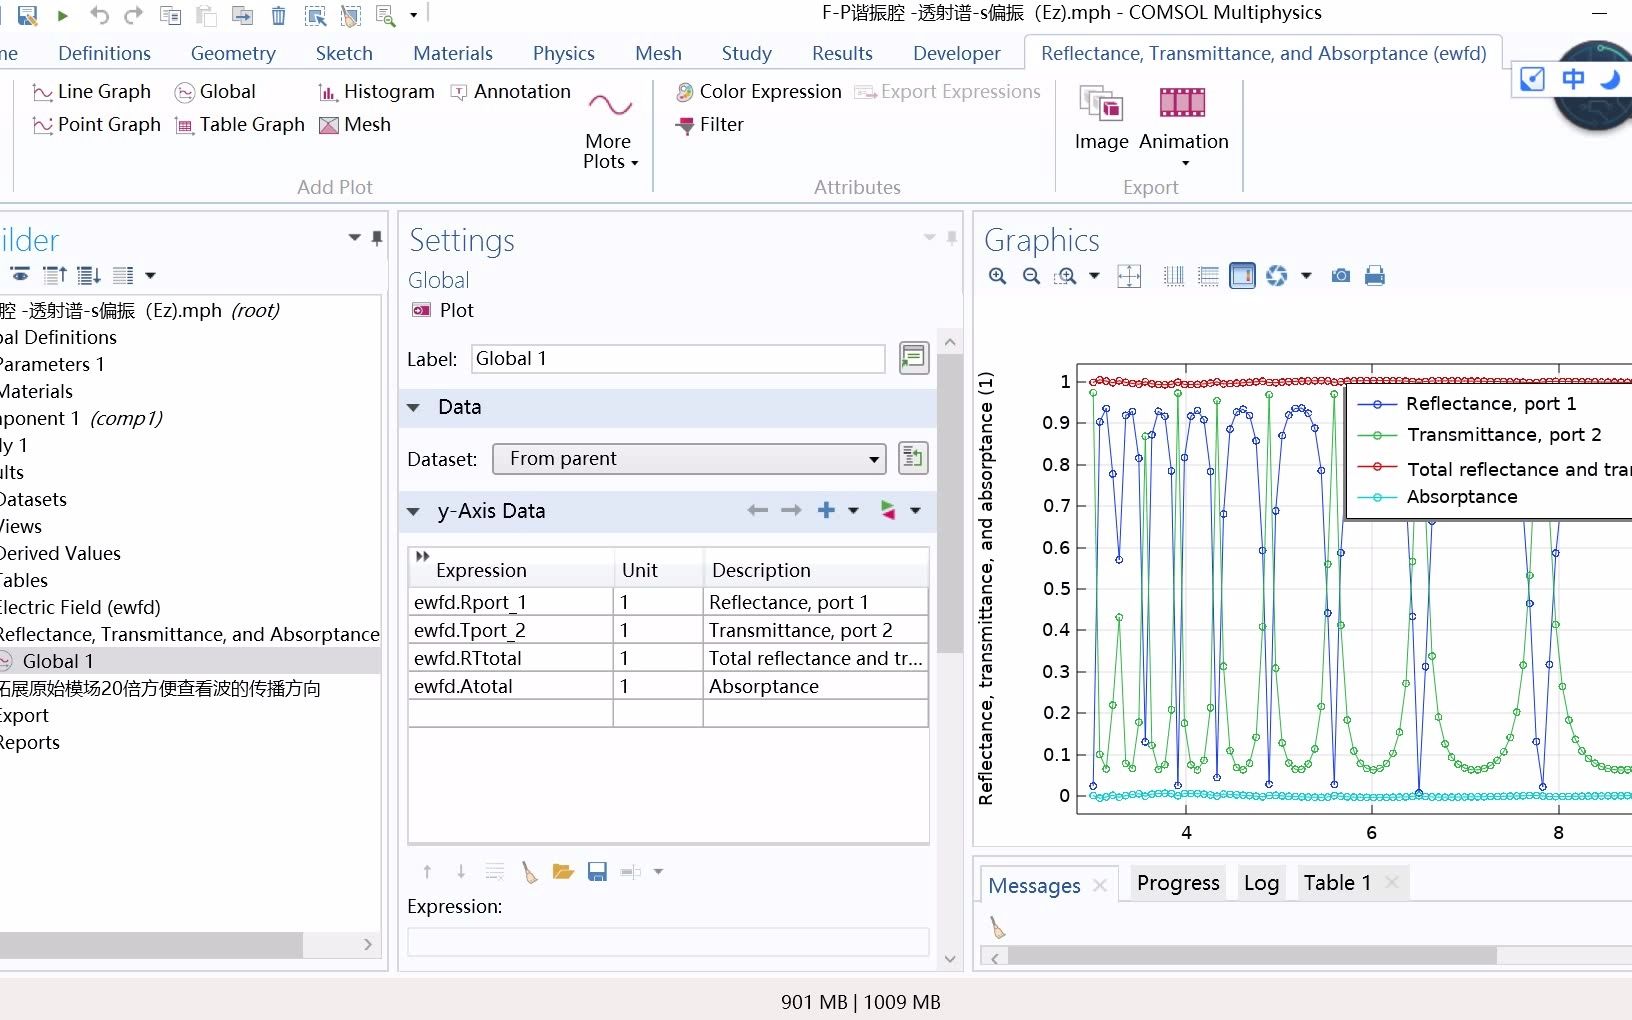The width and height of the screenshot is (1632, 1020).
Task: Toggle y-axis log scale in Graphics toolbar
Action: pos(1208,276)
